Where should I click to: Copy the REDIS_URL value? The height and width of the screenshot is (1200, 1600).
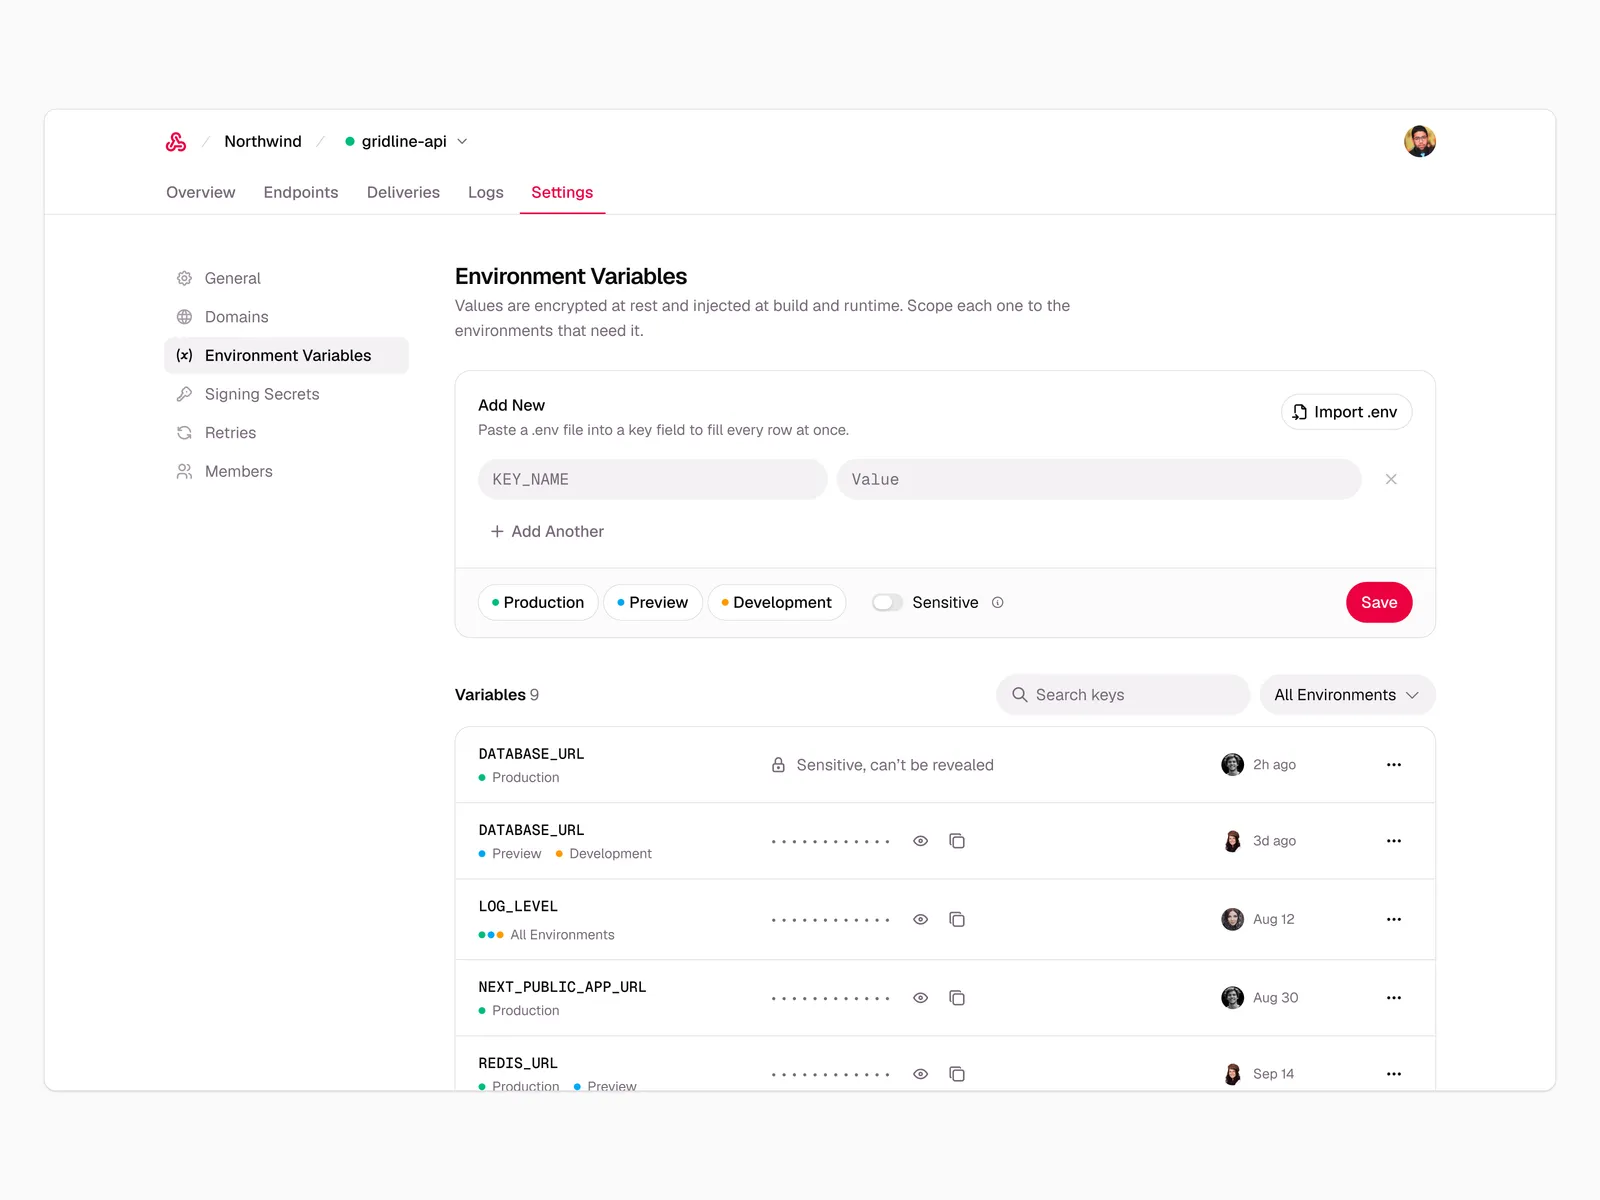coord(957,1074)
